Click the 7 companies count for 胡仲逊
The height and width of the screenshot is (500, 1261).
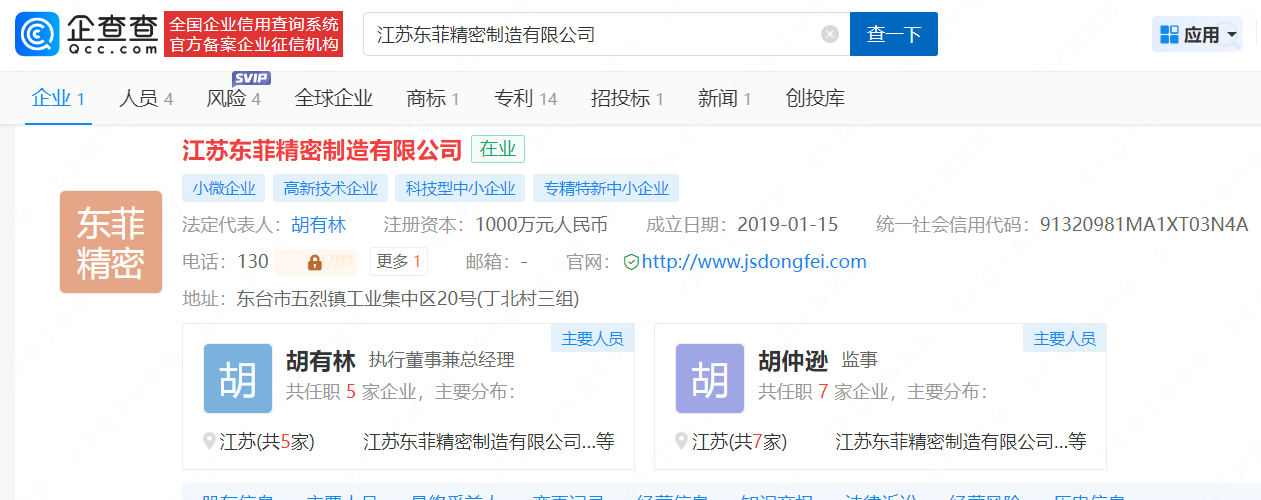coord(823,392)
